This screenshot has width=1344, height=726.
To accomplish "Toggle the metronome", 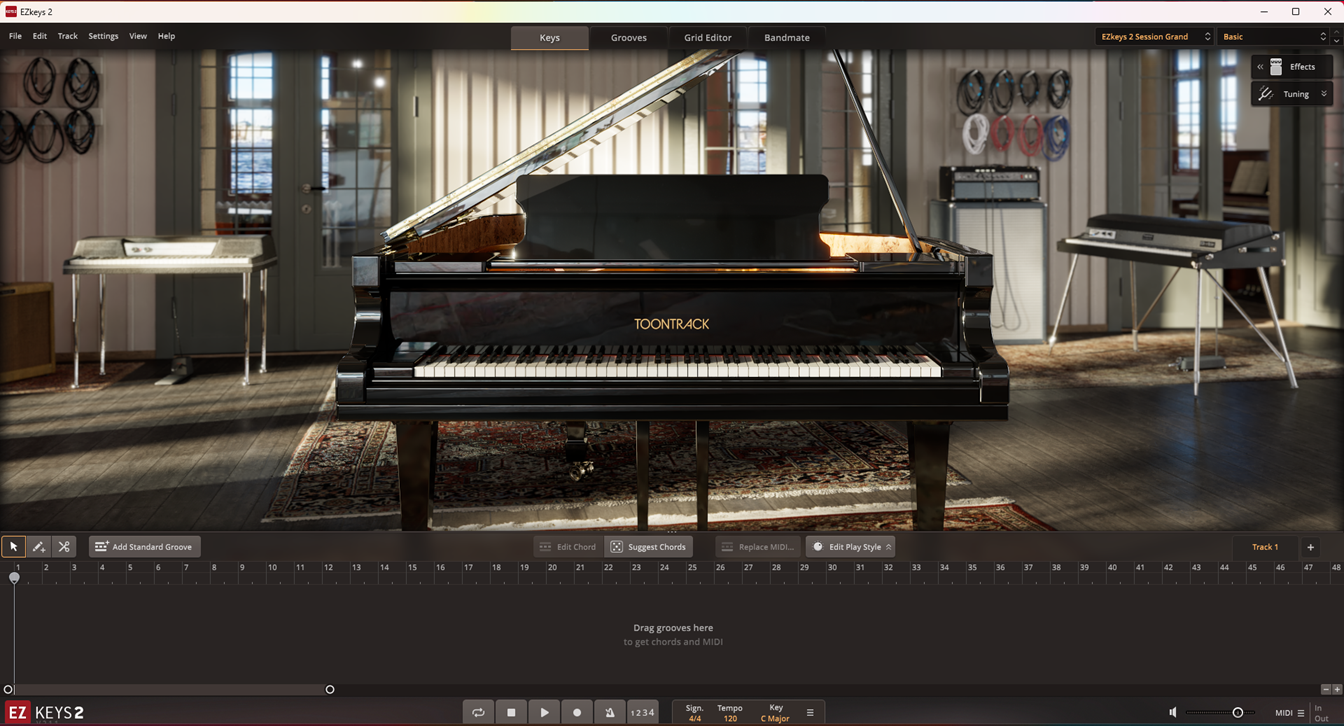I will (610, 713).
